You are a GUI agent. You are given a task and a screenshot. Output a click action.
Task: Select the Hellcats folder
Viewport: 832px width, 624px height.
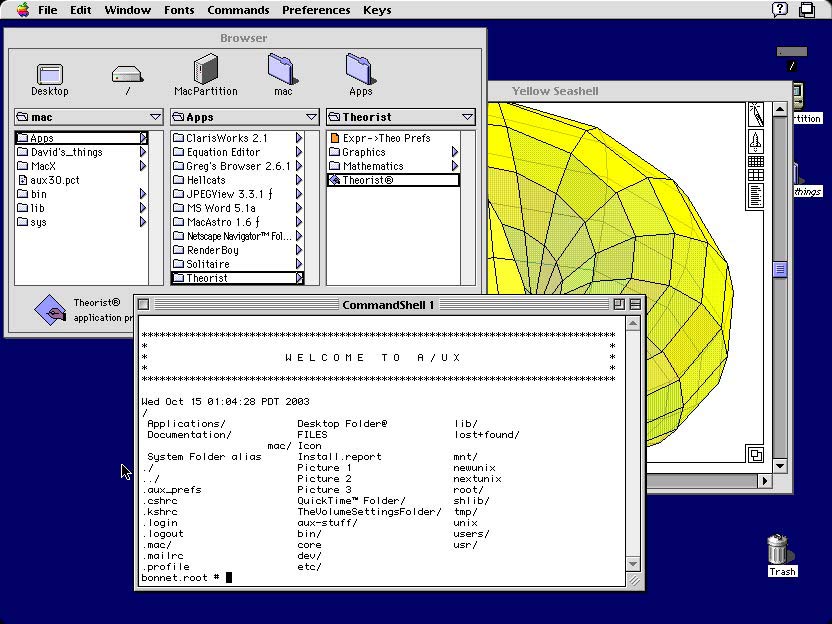point(200,180)
